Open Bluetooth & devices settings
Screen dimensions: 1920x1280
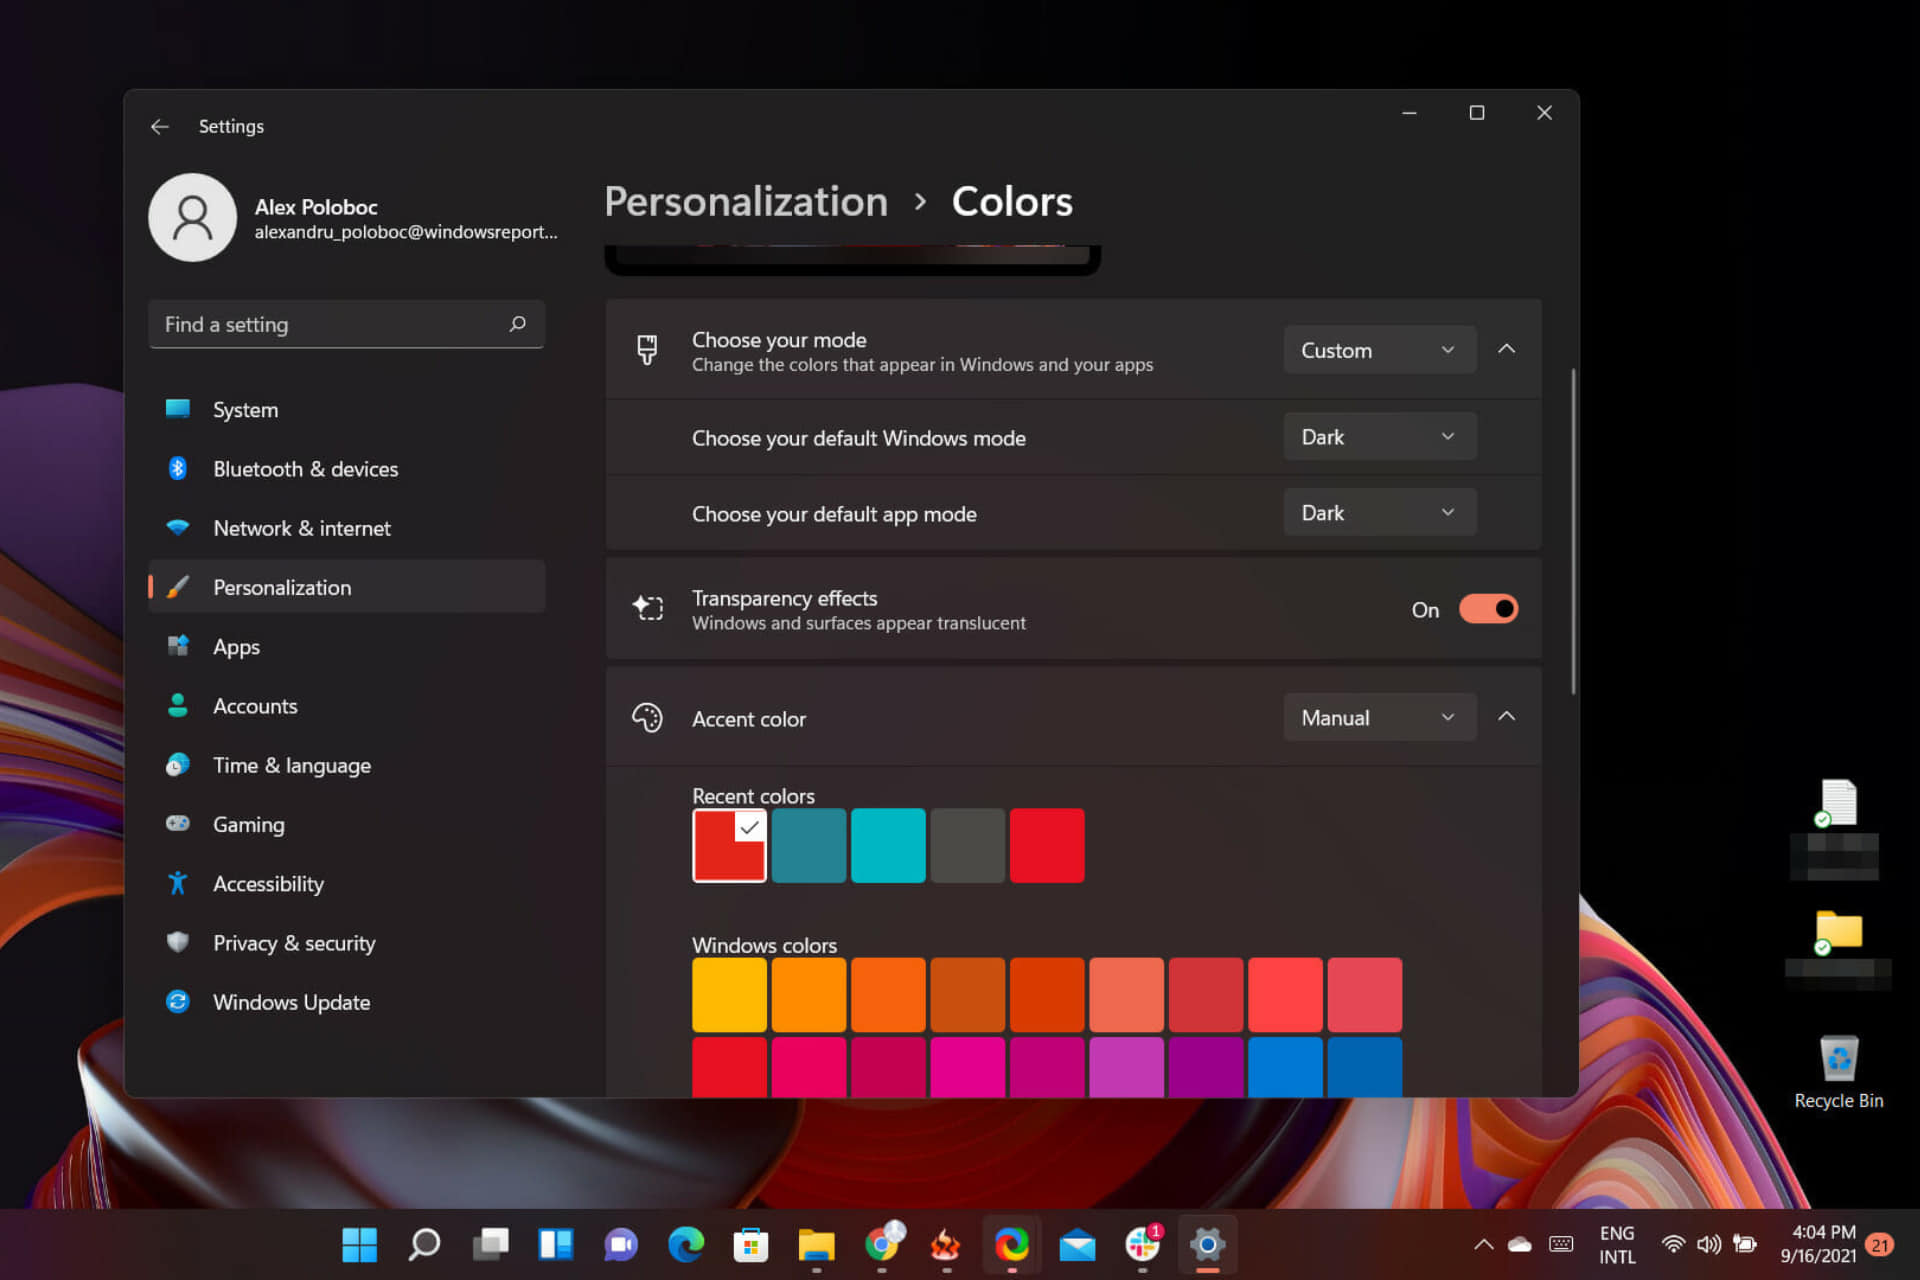pyautogui.click(x=304, y=469)
